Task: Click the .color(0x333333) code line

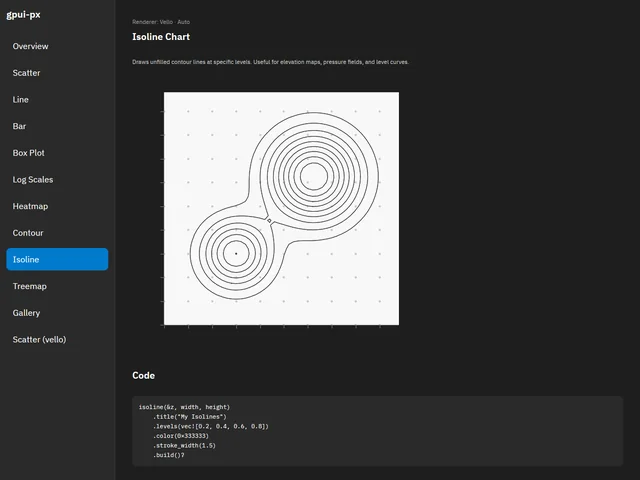Action: 181,436
